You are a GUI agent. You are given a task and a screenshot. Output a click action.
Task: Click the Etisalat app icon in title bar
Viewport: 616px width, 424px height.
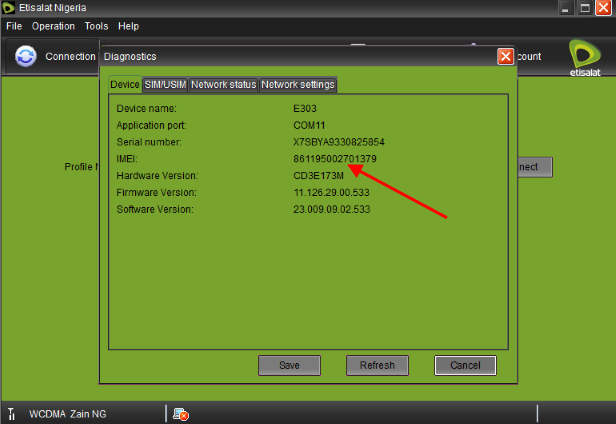pyautogui.click(x=8, y=8)
